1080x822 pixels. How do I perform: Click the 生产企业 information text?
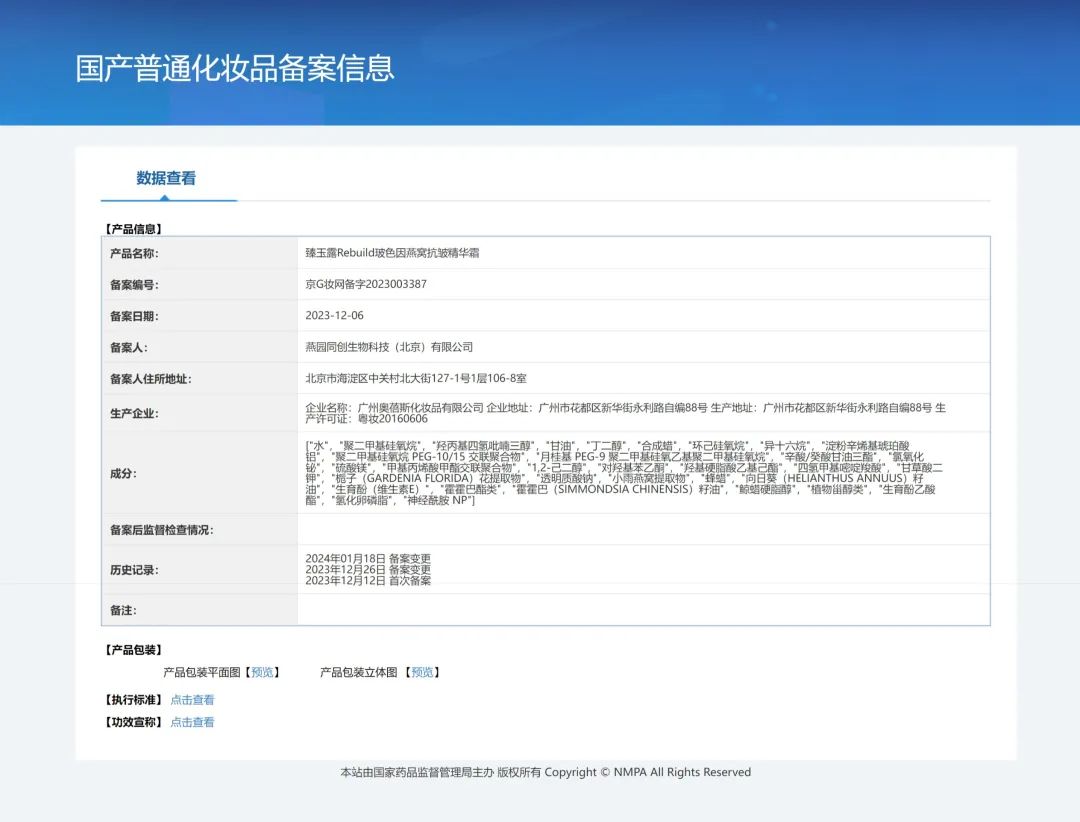625,413
